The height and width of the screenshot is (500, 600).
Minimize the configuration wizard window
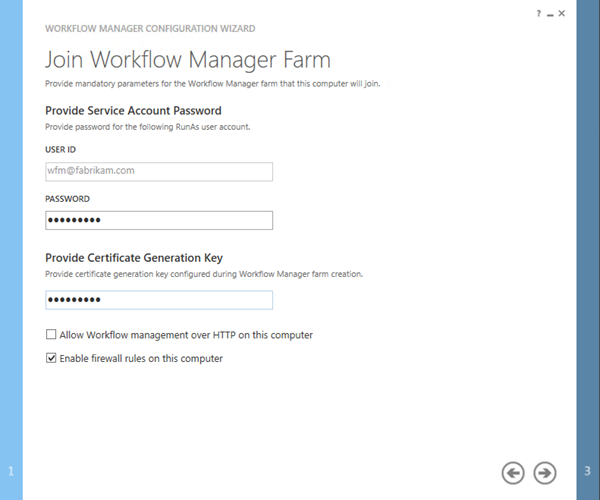click(550, 13)
